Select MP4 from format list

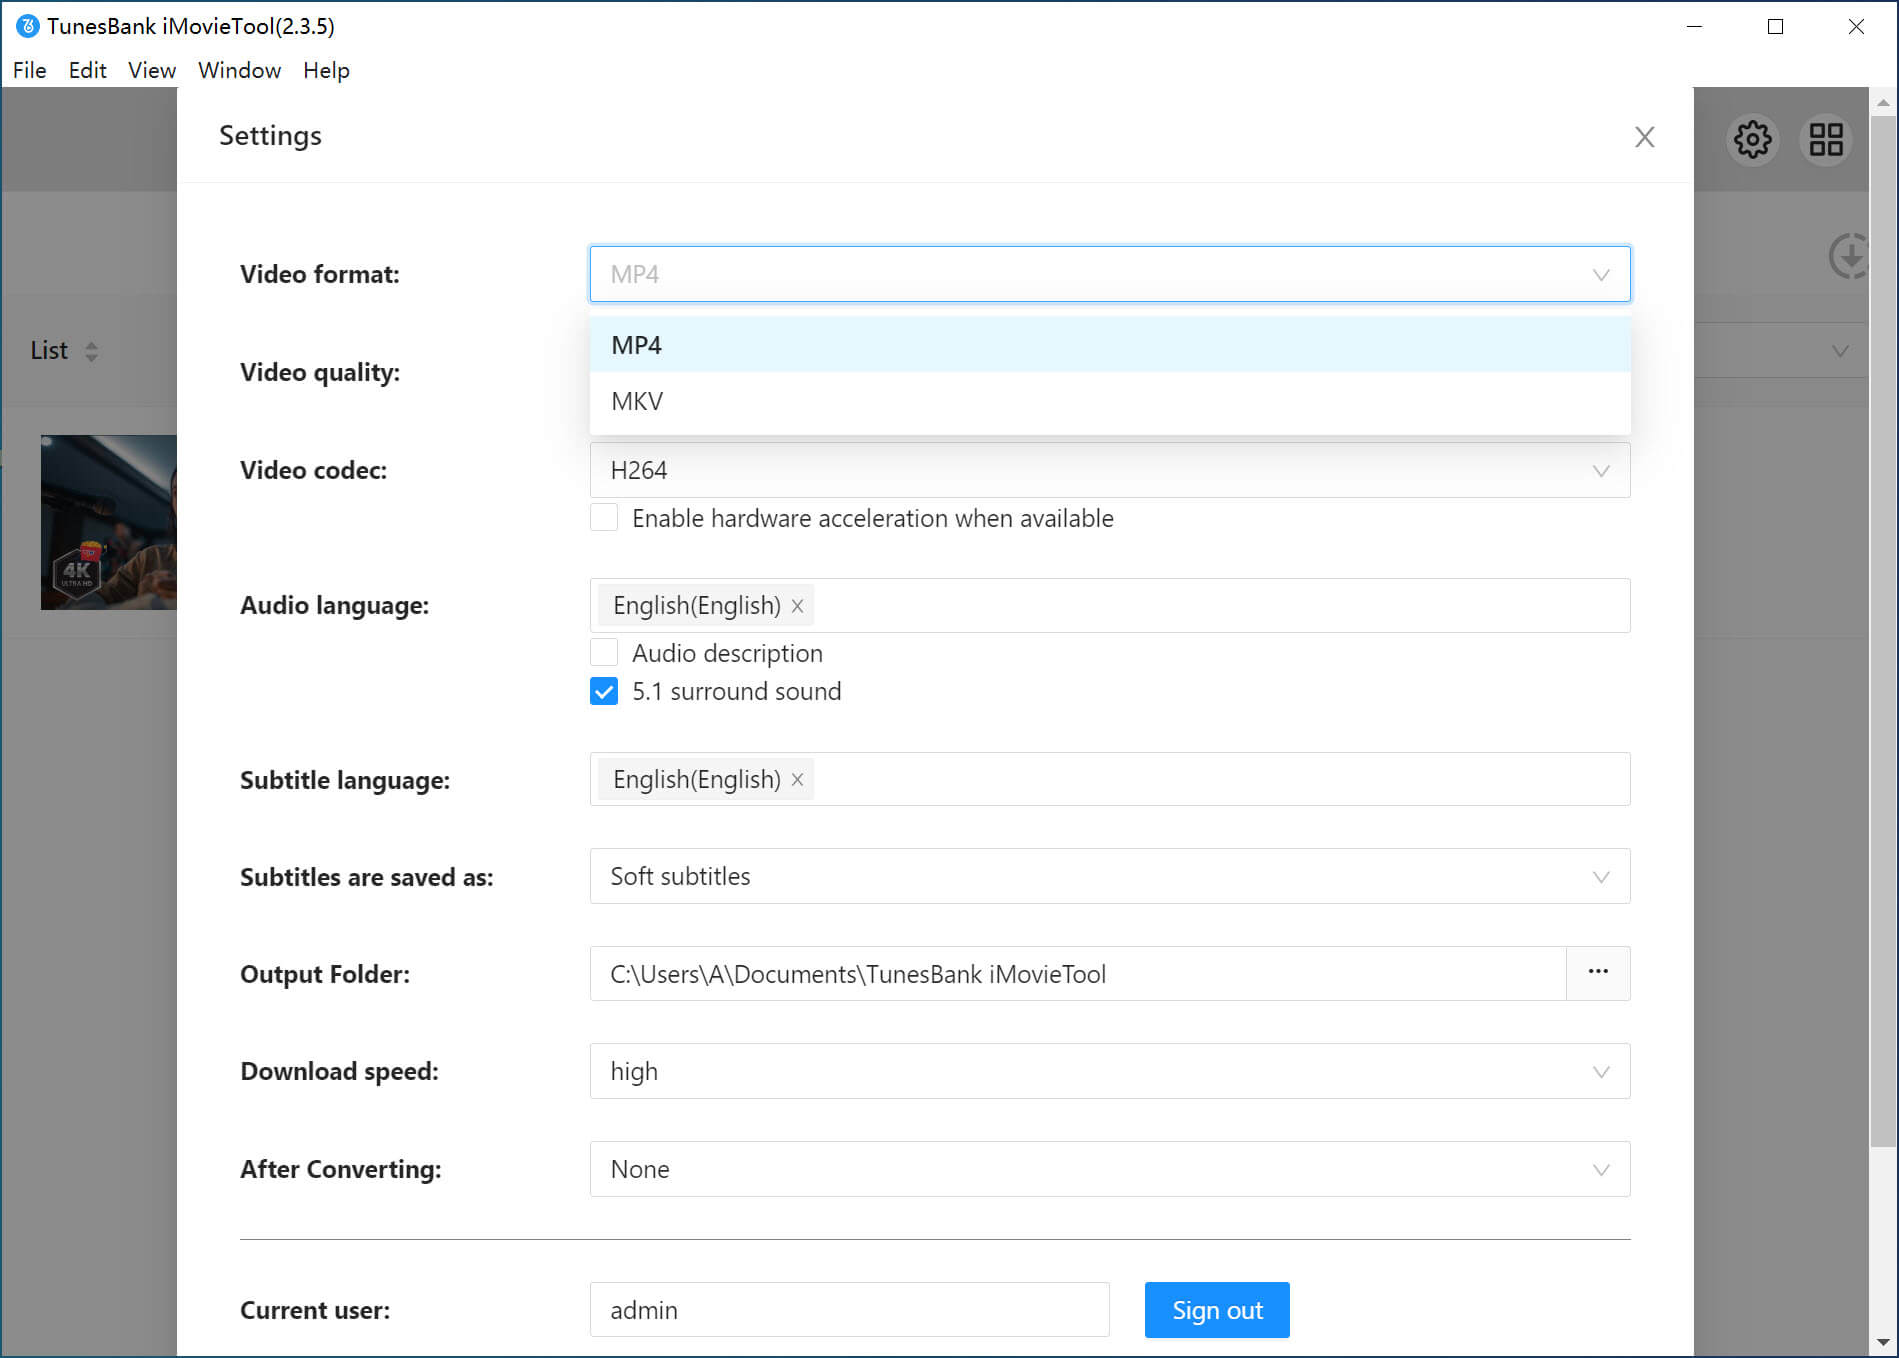click(x=1110, y=345)
